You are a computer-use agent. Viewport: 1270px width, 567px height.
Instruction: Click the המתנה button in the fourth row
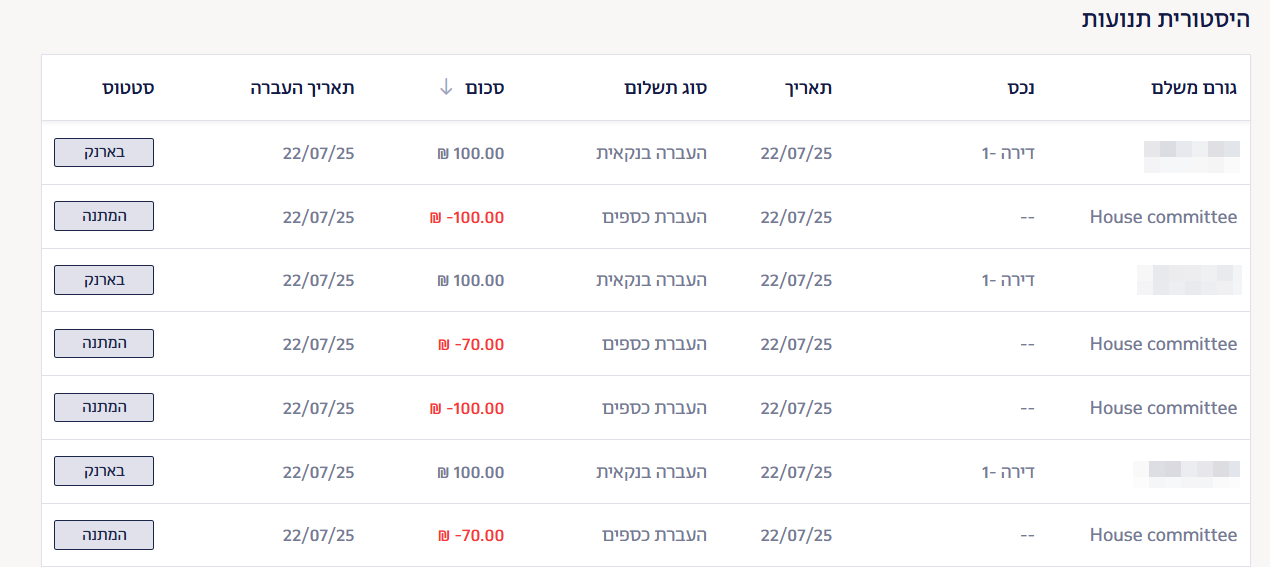[x=104, y=344]
